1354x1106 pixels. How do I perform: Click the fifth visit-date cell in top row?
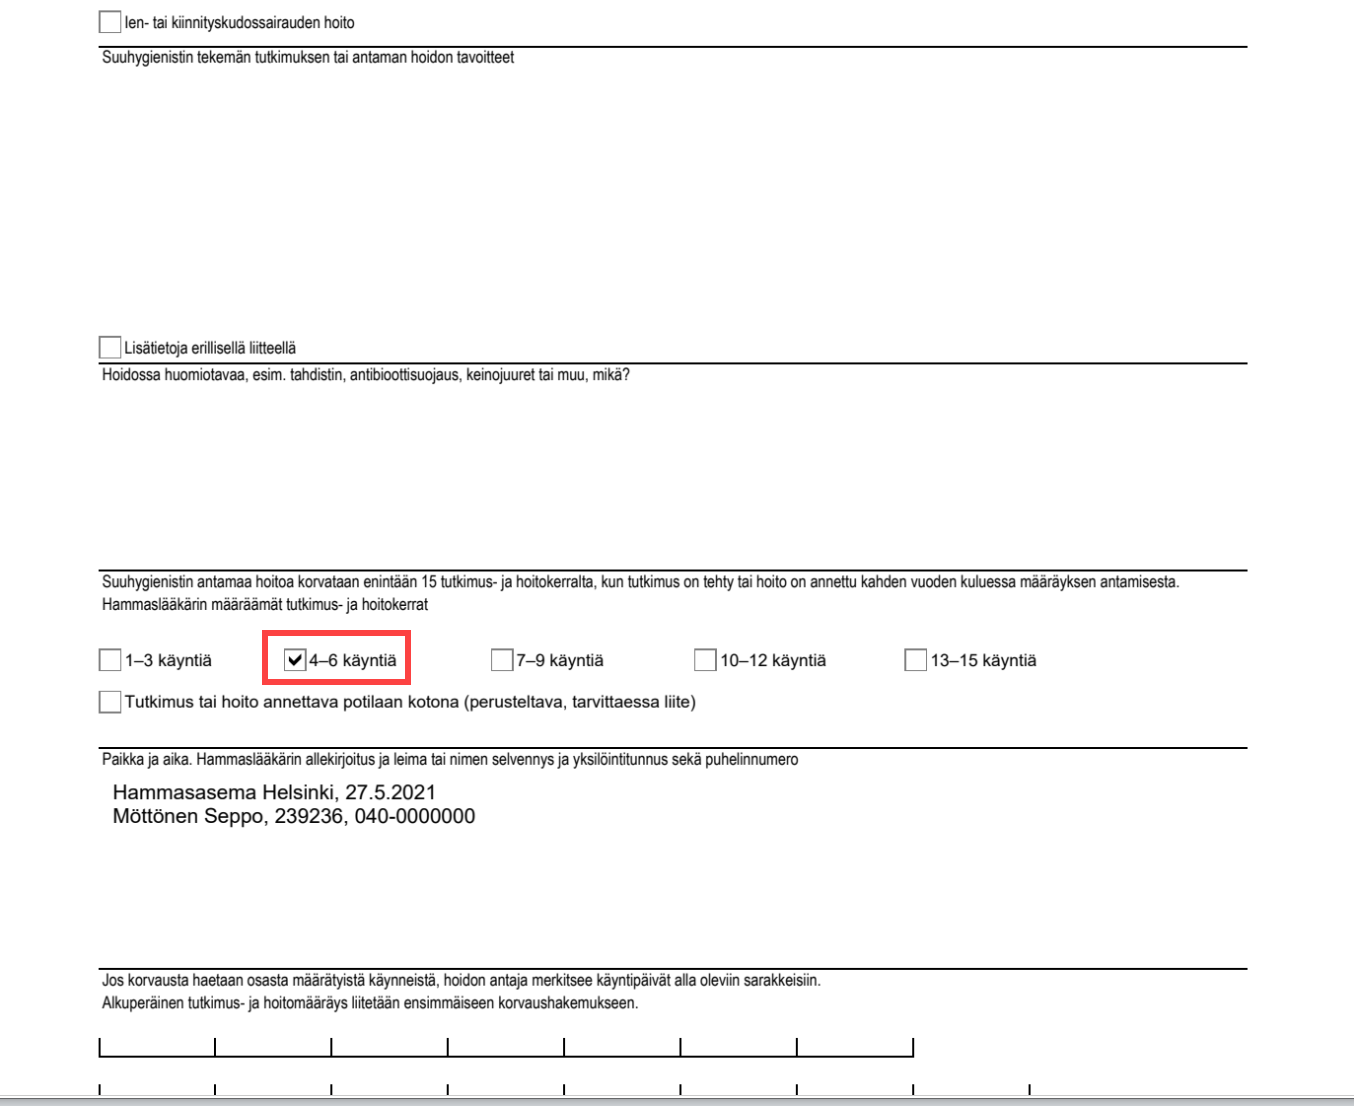(x=622, y=1042)
